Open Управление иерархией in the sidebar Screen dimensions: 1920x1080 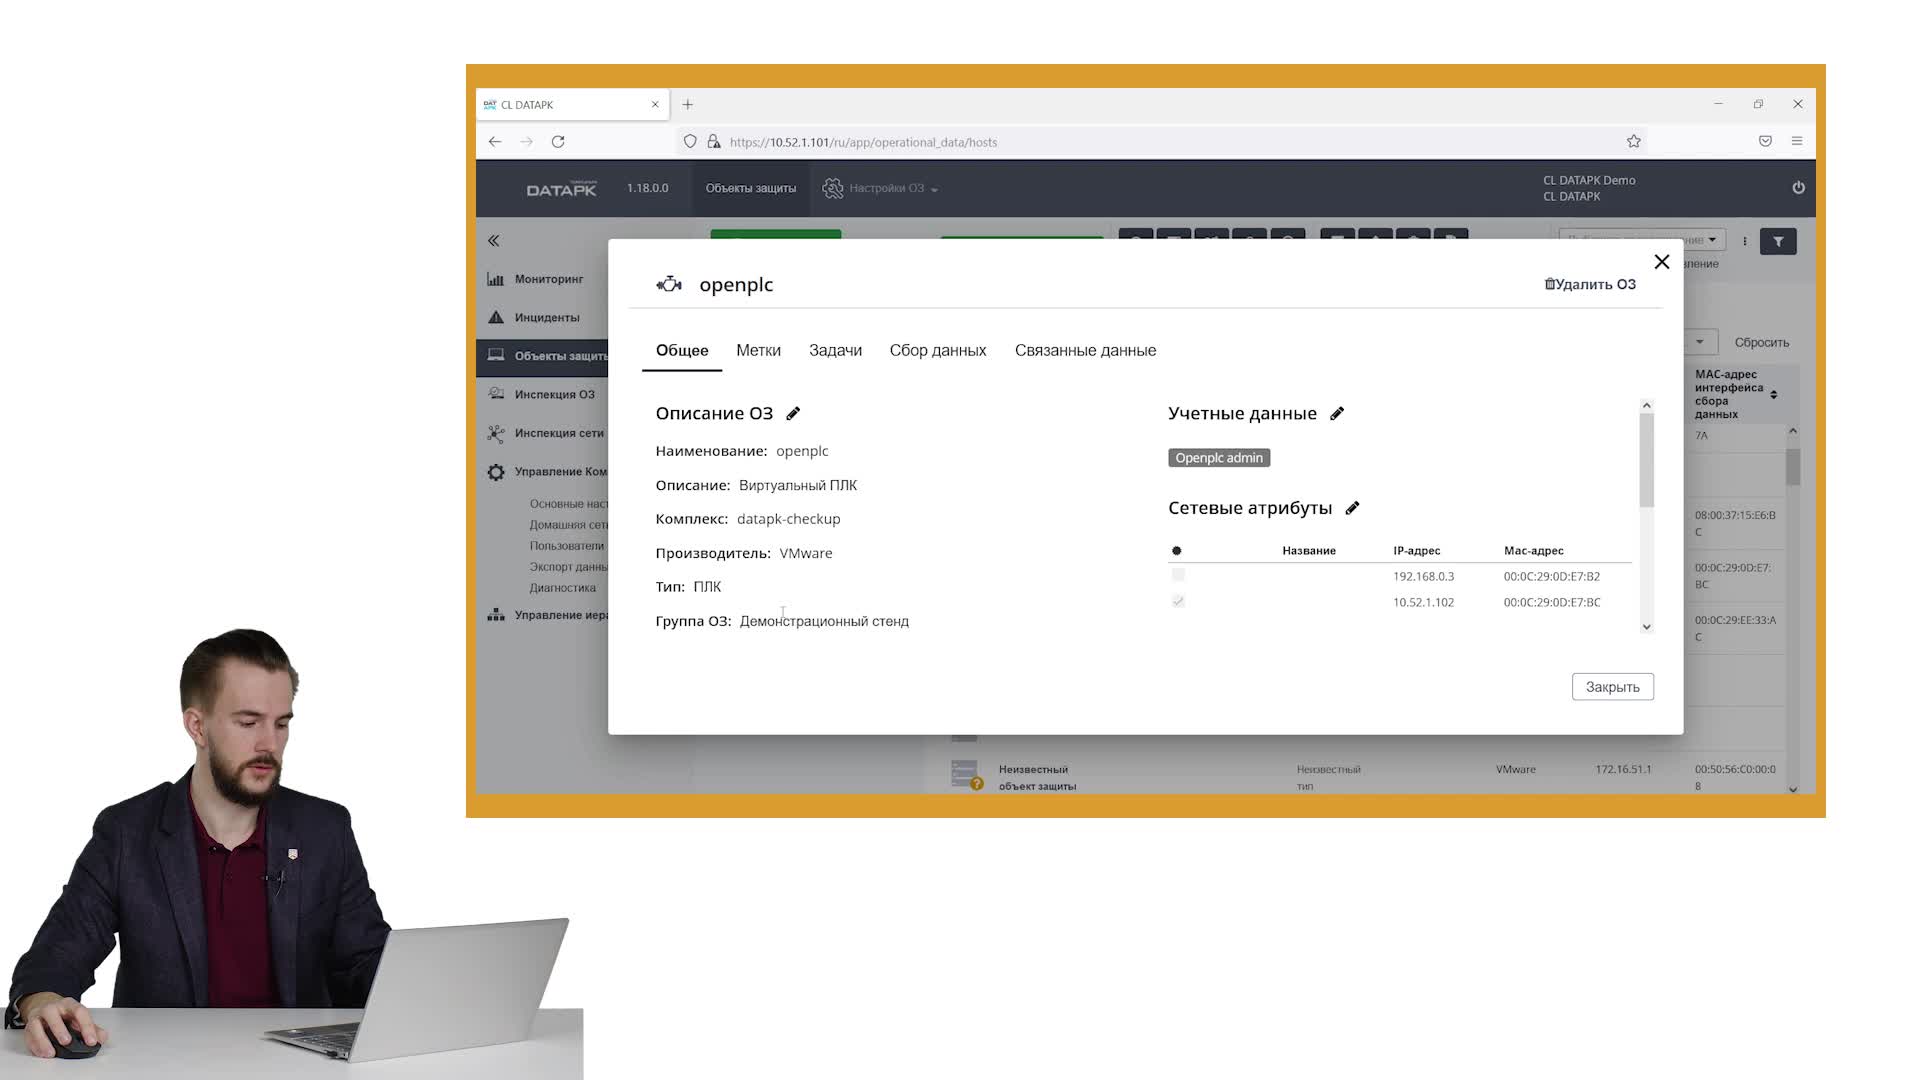point(547,615)
